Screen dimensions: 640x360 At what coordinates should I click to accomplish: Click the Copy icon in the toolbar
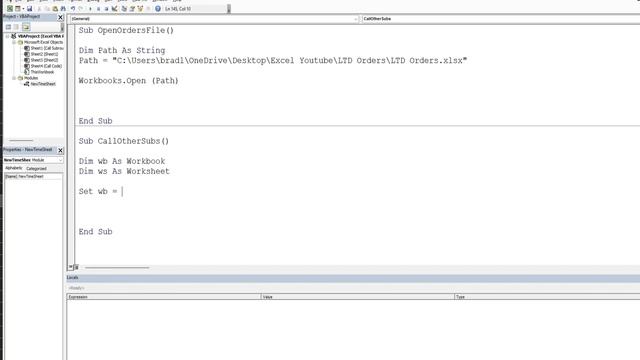[x=47, y=9]
